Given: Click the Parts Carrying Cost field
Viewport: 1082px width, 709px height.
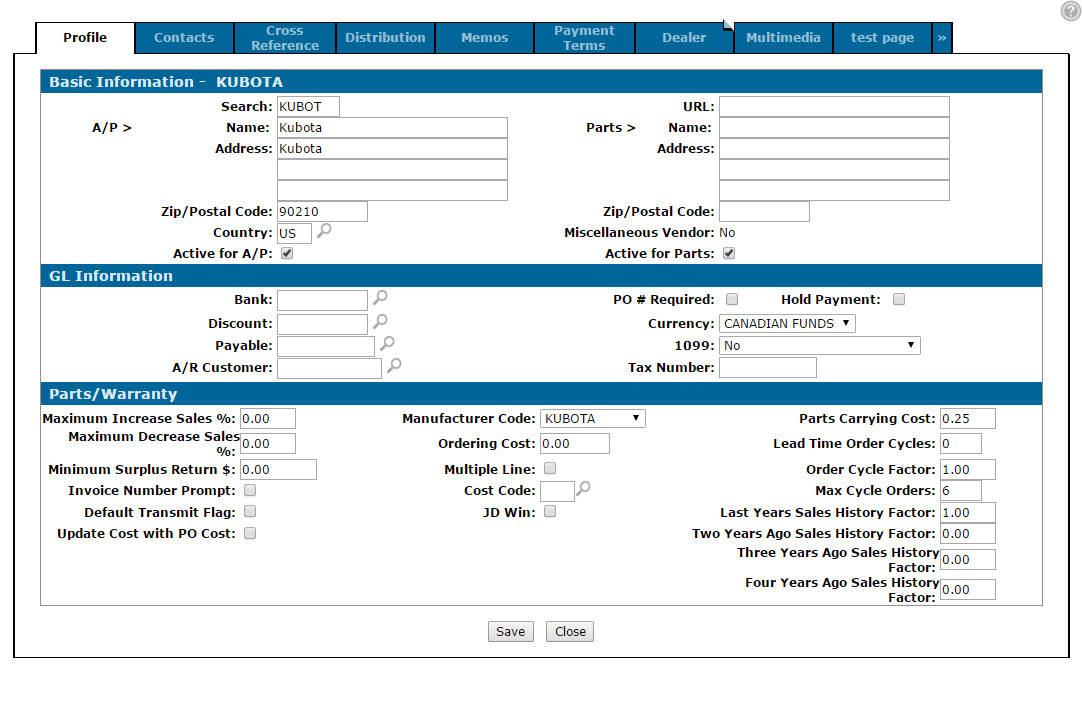Looking at the screenshot, I should coord(967,418).
